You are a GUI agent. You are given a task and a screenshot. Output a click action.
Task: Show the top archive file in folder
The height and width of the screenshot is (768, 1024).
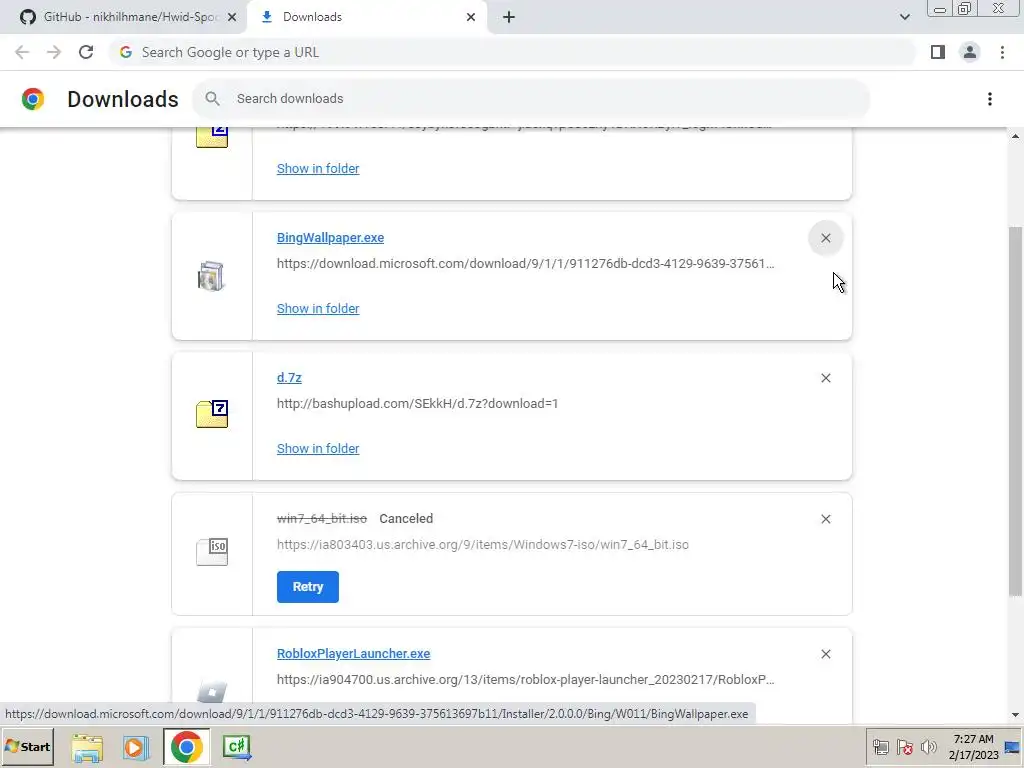point(318,168)
